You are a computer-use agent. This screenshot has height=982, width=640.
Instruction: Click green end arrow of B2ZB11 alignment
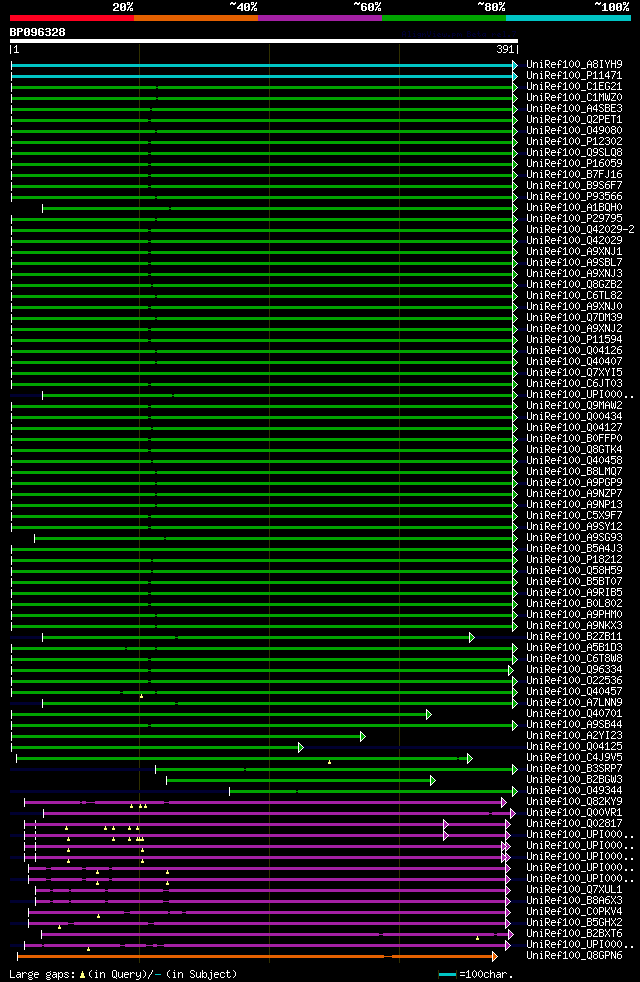(472, 638)
